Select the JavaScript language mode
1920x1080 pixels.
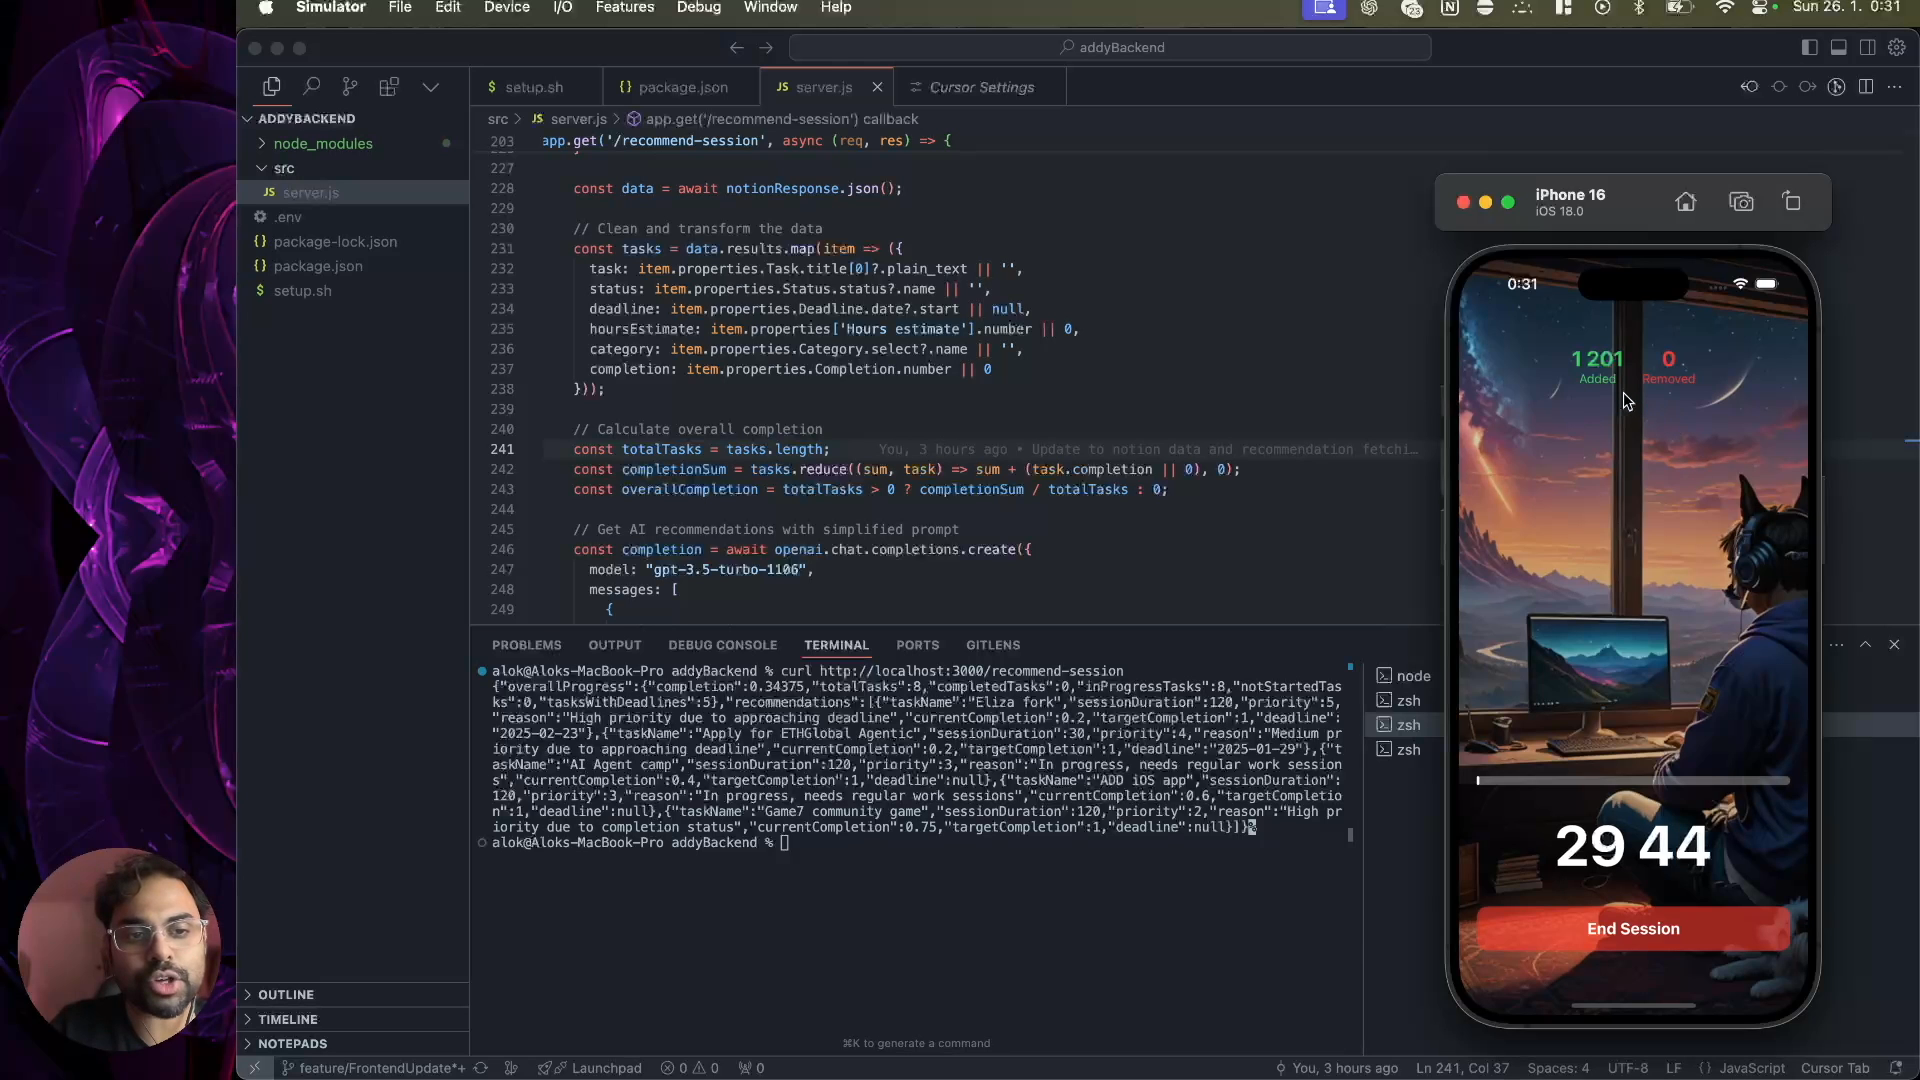(x=1751, y=1068)
